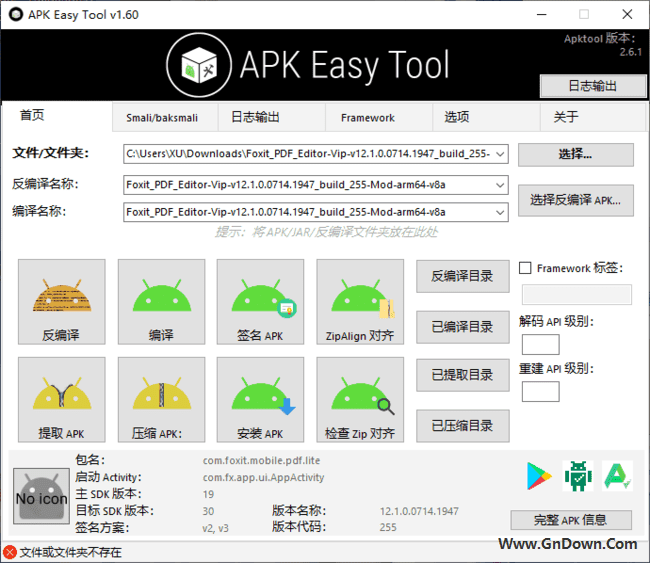Click the 检查 Zip 对齐 icon button
The width and height of the screenshot is (650, 563).
pyautogui.click(x=360, y=400)
